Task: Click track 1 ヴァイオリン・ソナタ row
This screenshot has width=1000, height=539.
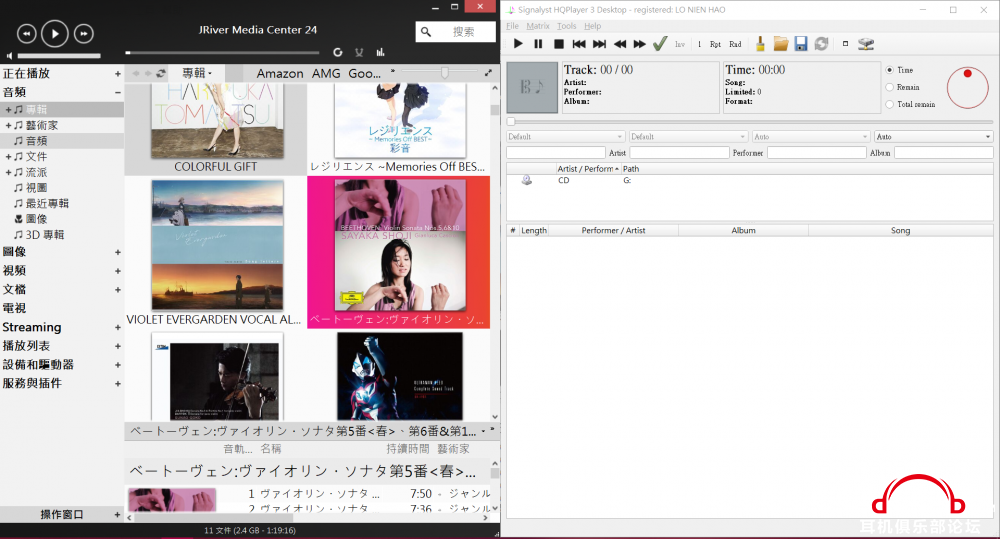Action: coord(369,494)
